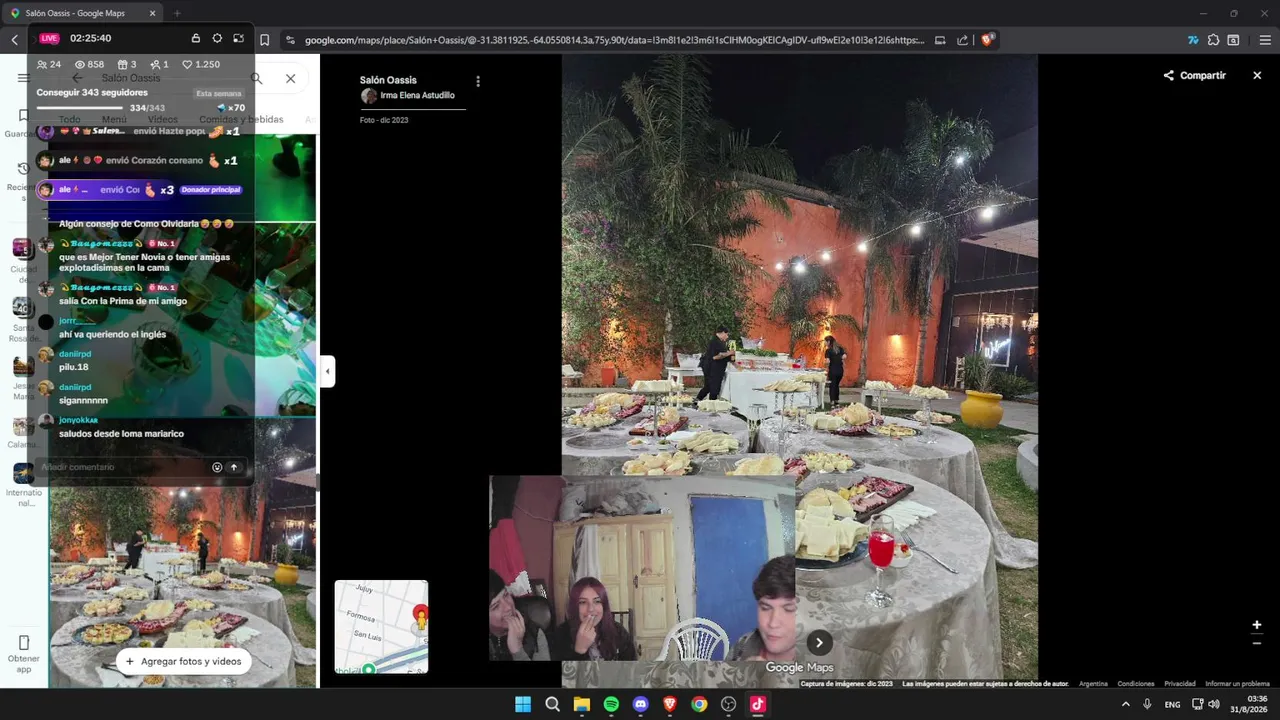1280x720 pixels.
Task: Click Informar un problema link
Action: (1237, 684)
